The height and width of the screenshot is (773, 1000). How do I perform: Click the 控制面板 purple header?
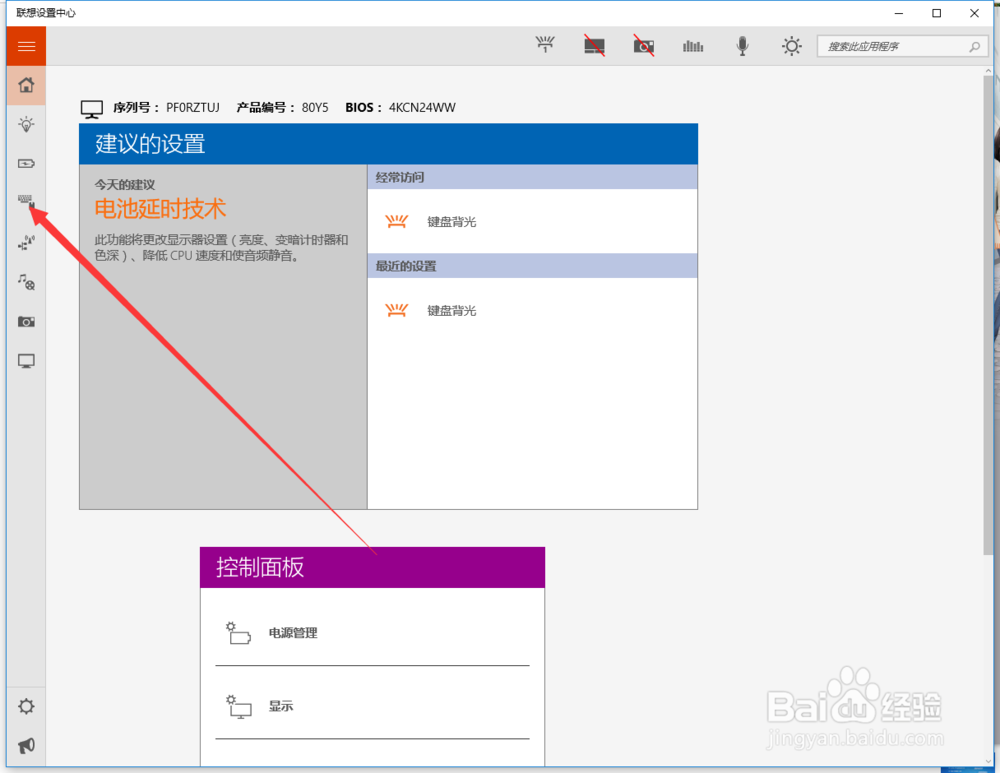pyautogui.click(x=372, y=567)
